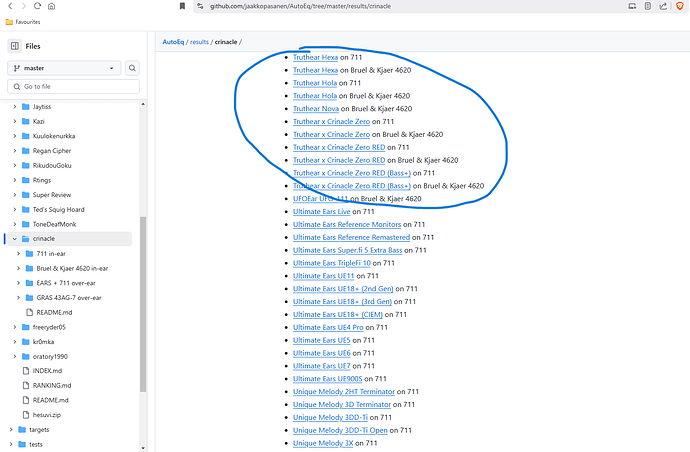Image resolution: width=690 pixels, height=452 pixels.
Task: Open the freeryder05 folder
Action: 49,327
